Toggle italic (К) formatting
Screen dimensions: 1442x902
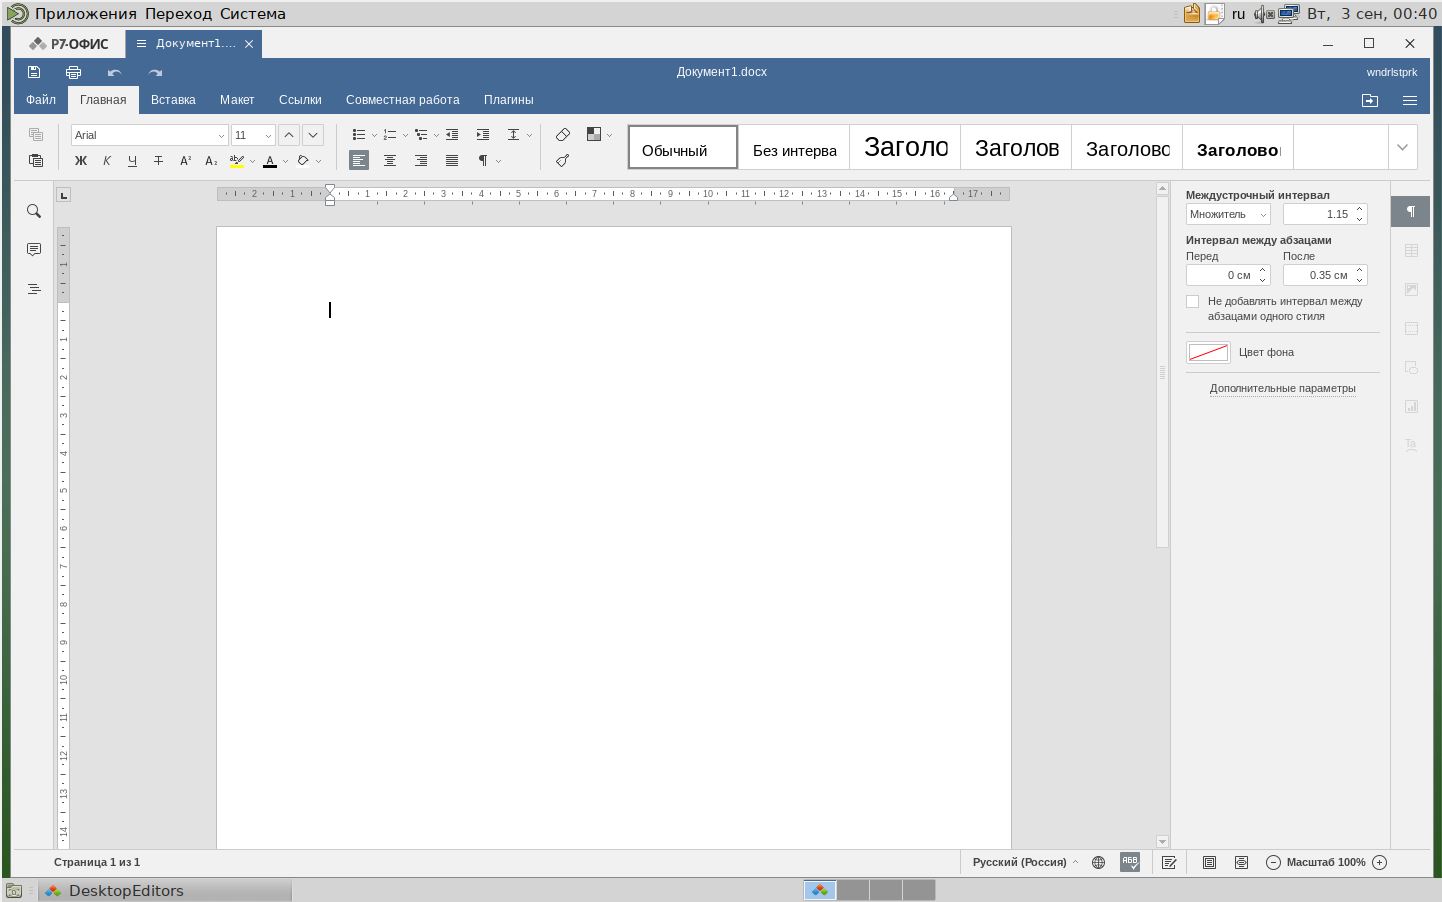107,160
